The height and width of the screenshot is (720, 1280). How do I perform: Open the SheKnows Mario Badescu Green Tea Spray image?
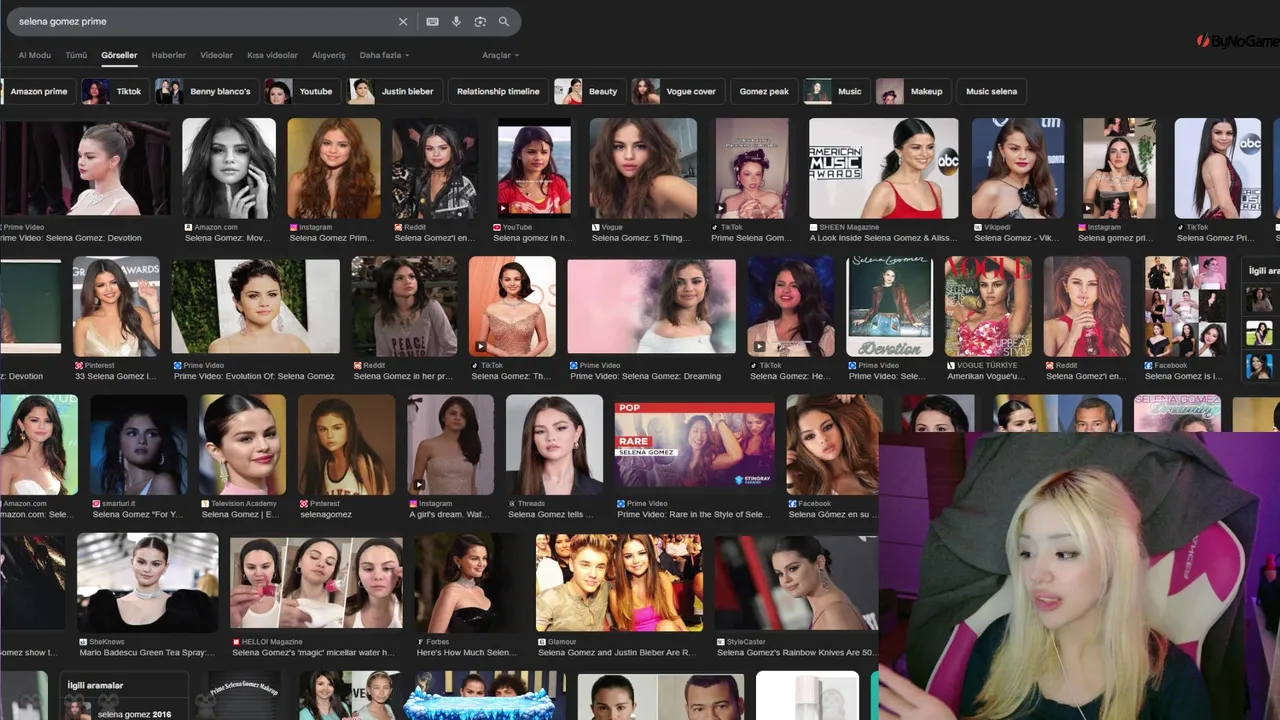(148, 582)
